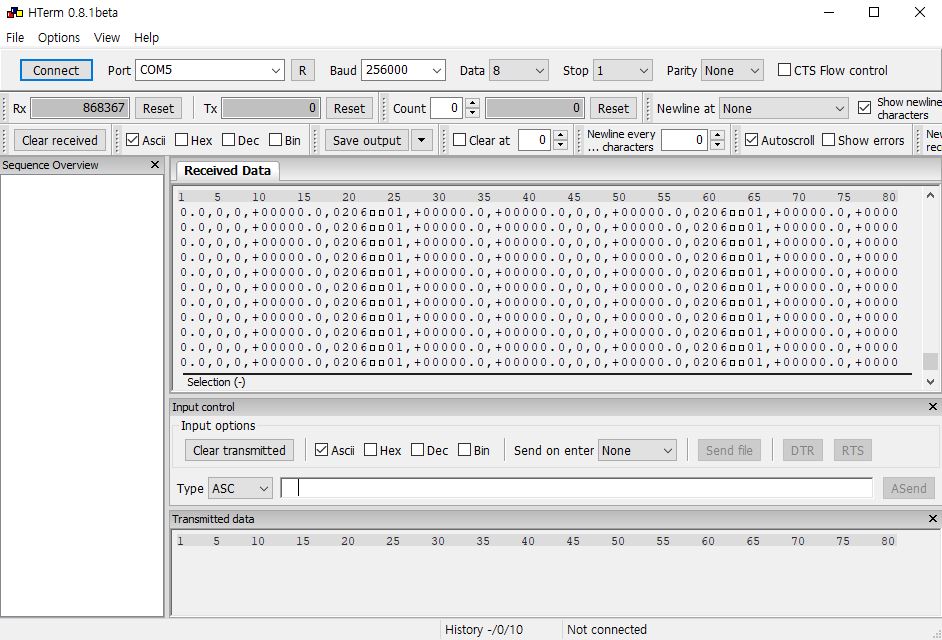The image size is (942, 640).
Task: Open the Help menu
Action: point(147,37)
